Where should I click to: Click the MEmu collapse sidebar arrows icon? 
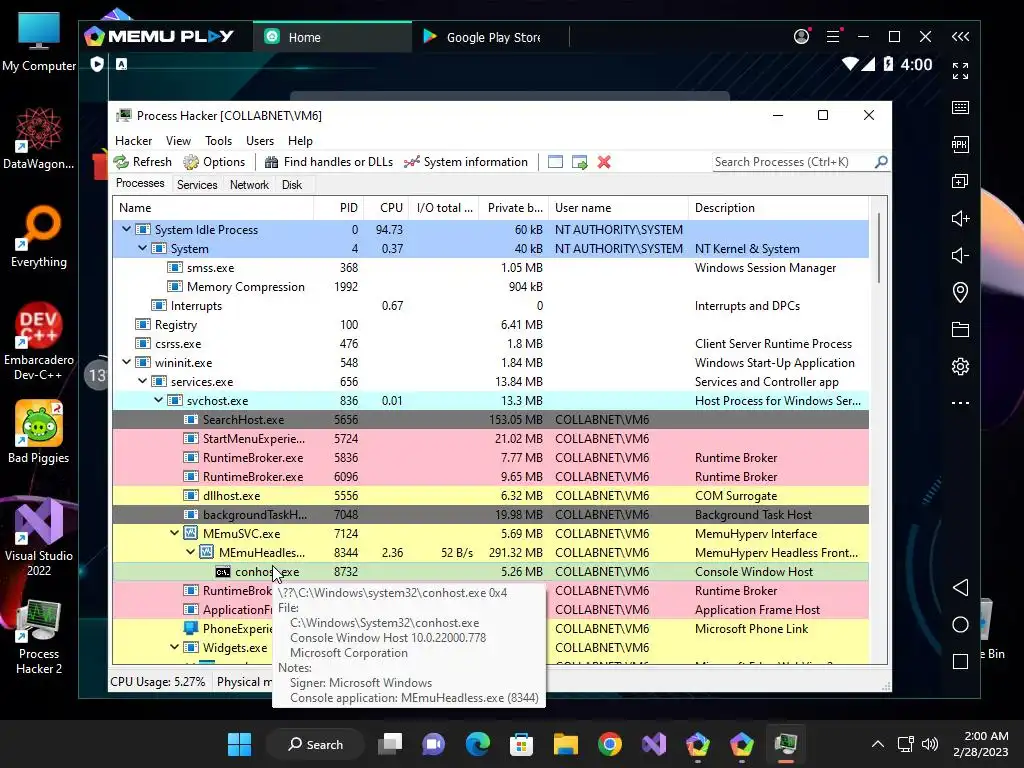(960, 37)
